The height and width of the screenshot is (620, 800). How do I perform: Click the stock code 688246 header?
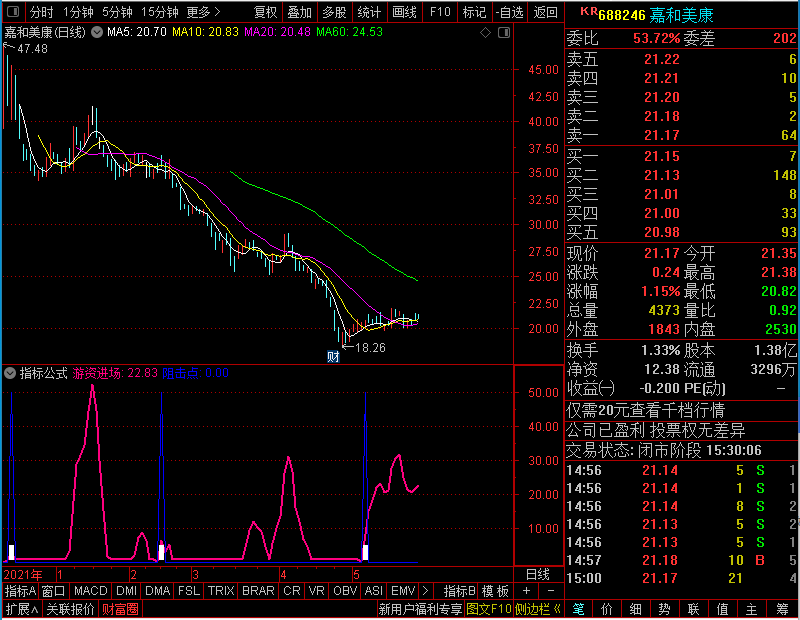point(622,15)
